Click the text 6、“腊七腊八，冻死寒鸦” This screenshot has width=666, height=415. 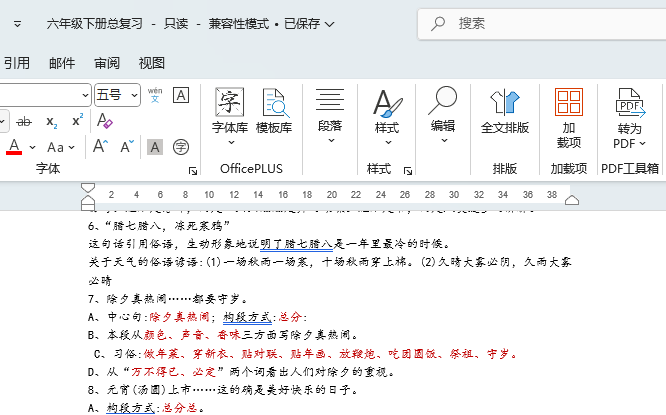pyautogui.click(x=159, y=226)
